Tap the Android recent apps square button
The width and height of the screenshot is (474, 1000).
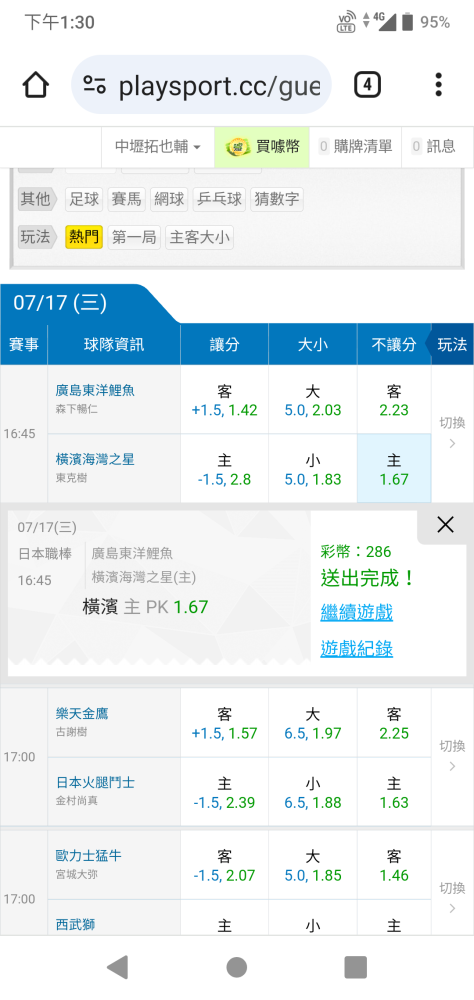(355, 967)
